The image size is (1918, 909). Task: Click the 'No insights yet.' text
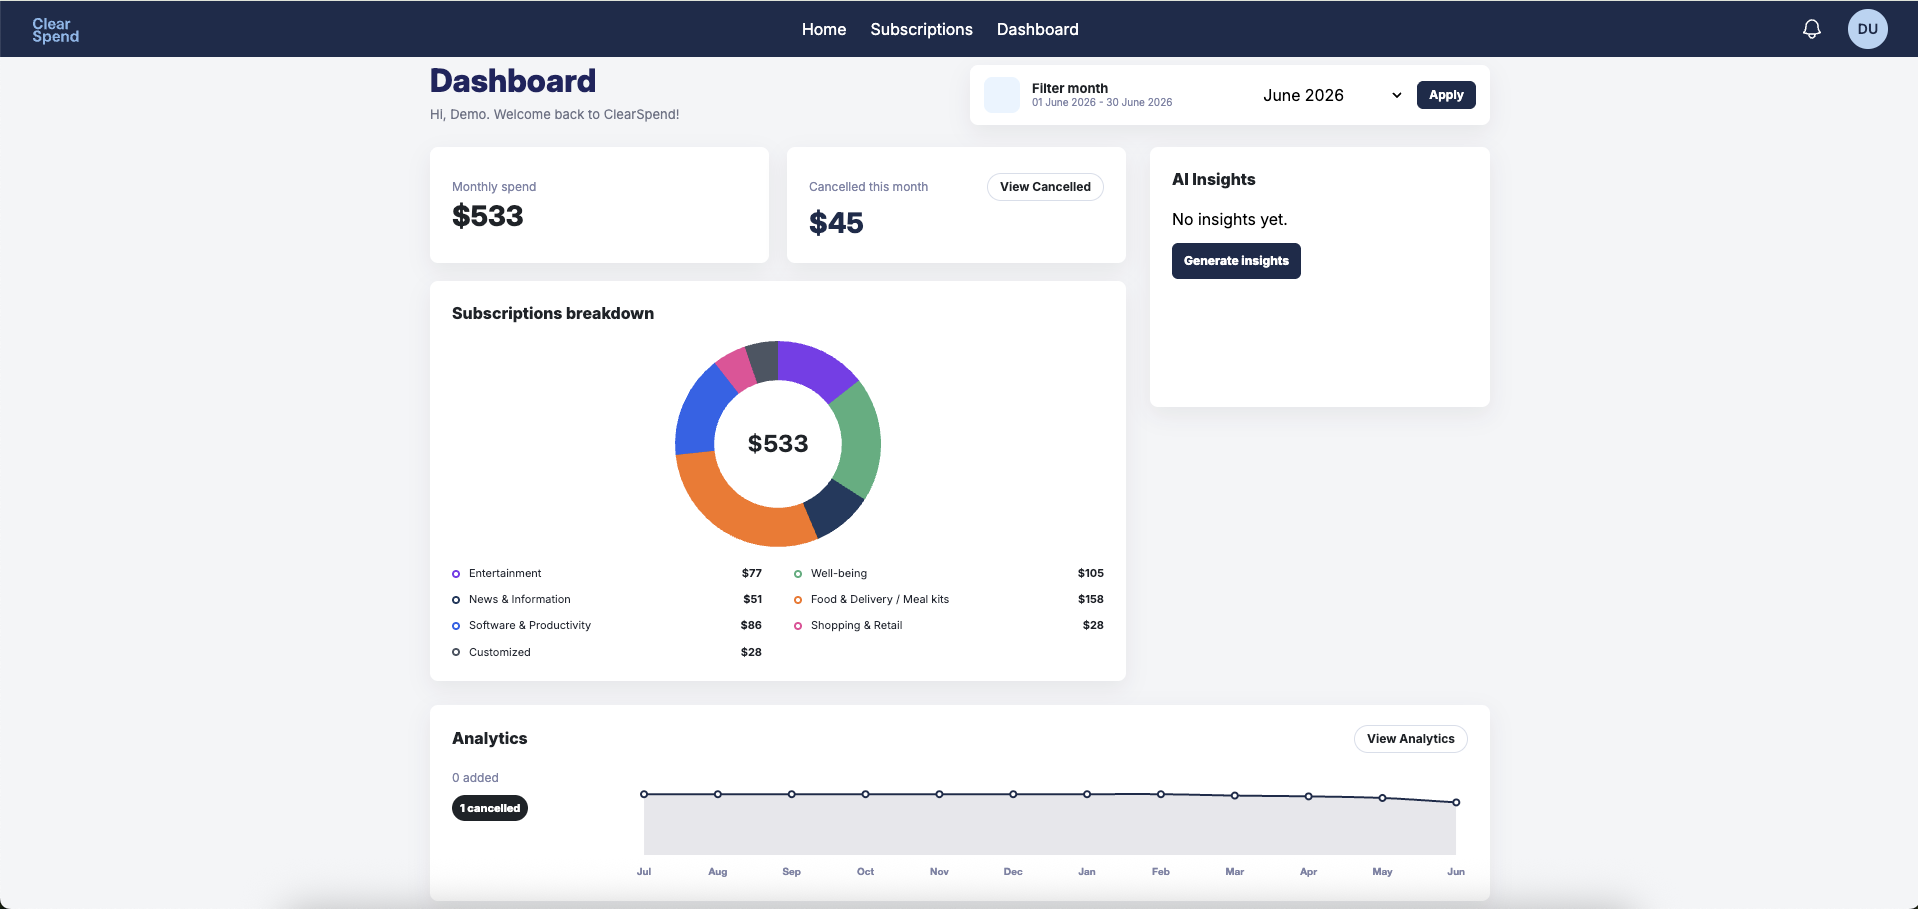click(1229, 219)
